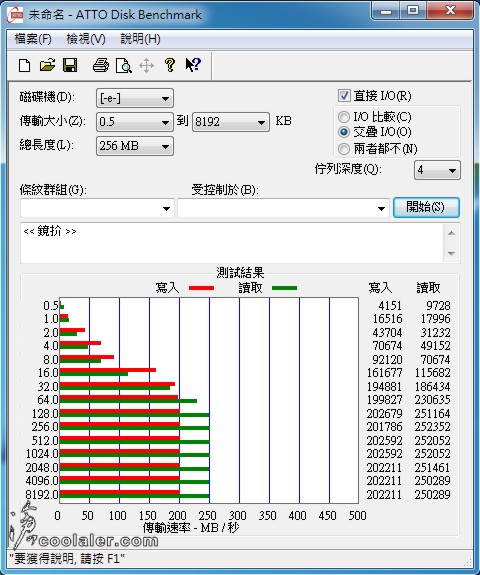Expand the 磁碟機 drive dropdown
Screen dimensions: 480x575
(x=135, y=98)
